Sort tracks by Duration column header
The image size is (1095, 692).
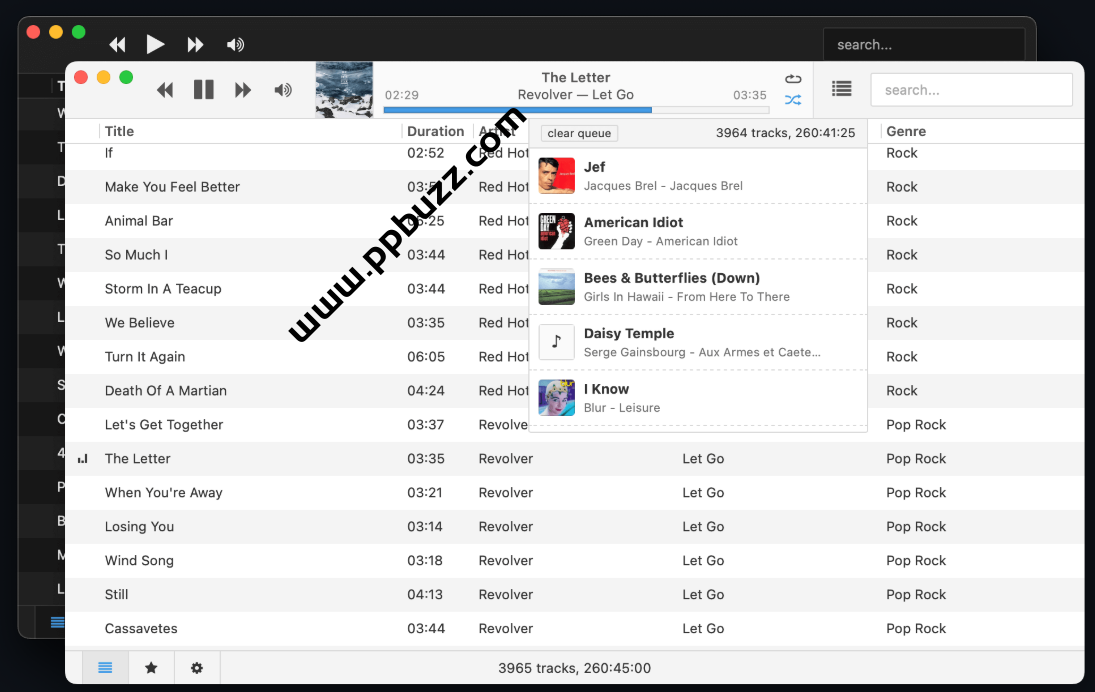click(435, 131)
